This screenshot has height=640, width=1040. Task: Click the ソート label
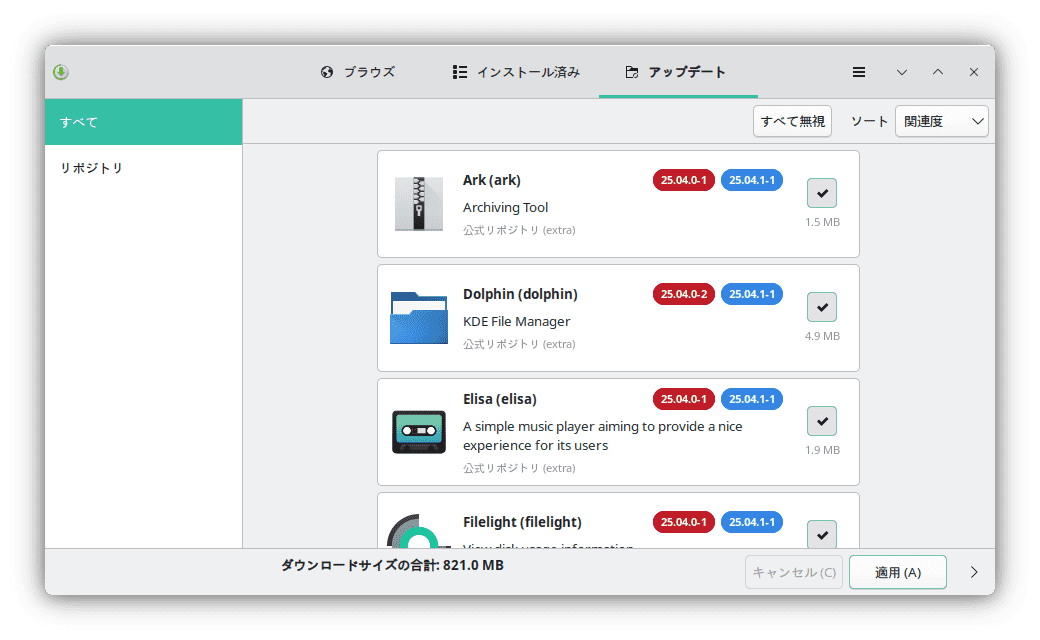tap(869, 121)
